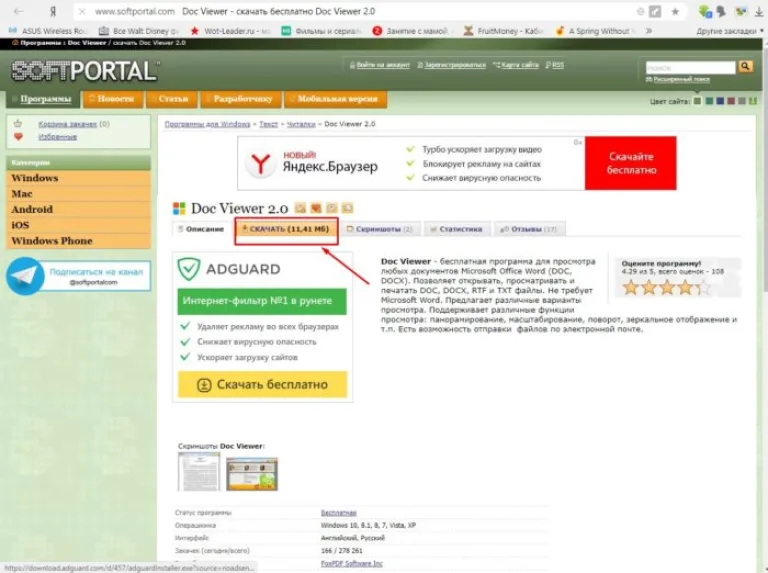Click the search magnifier button on SoftPortal
768x573 pixels.
tap(745, 66)
